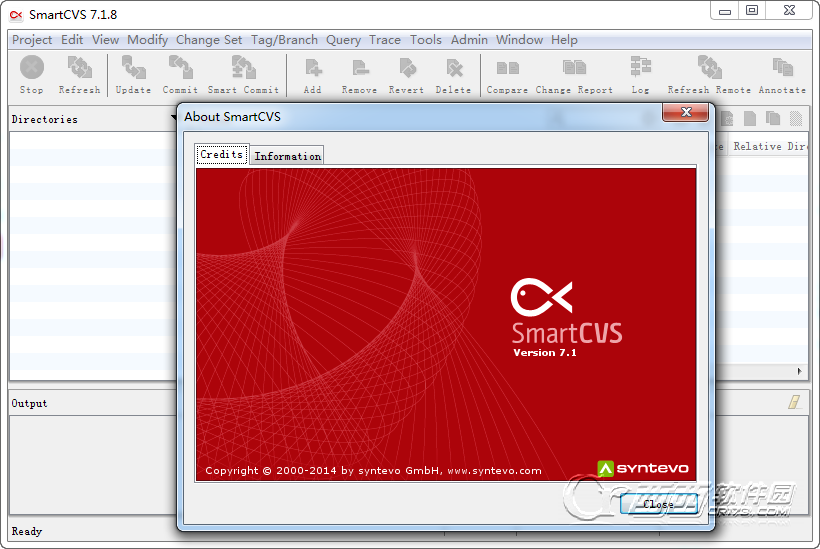Click the Add toolbar icon
Image resolution: width=820 pixels, height=549 pixels.
click(x=313, y=68)
